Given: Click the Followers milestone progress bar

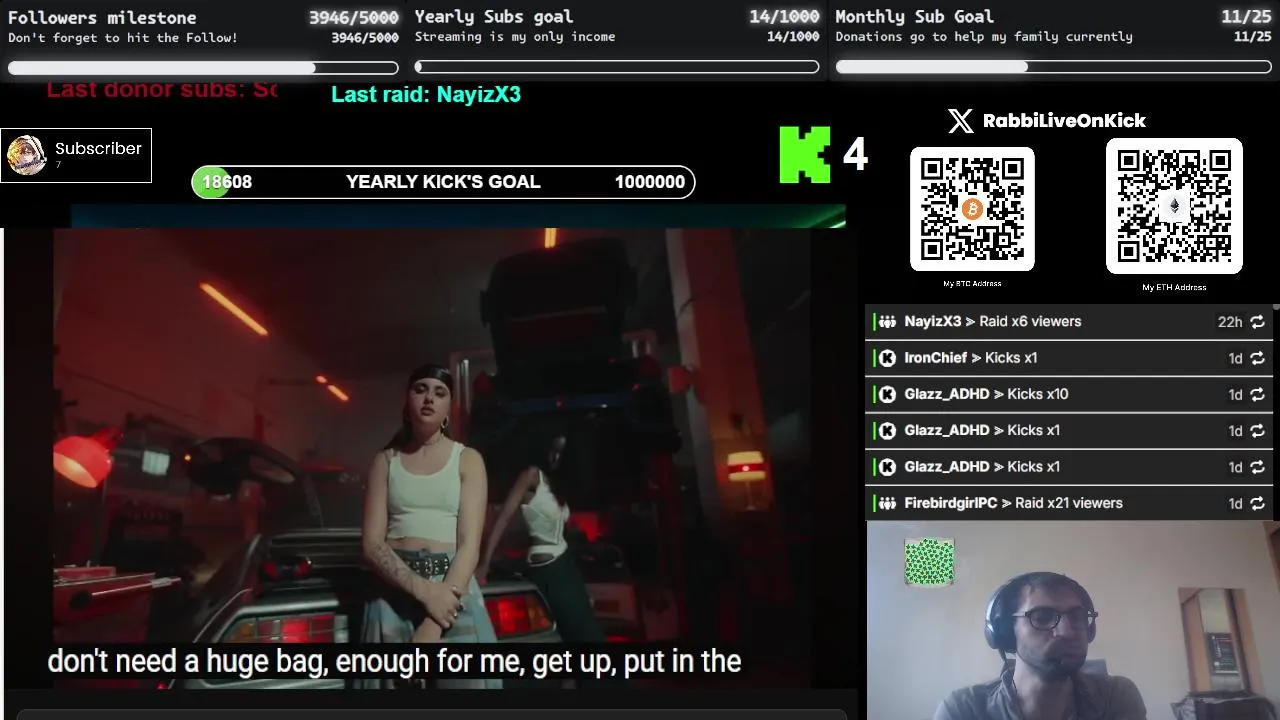Looking at the screenshot, I should [x=203, y=68].
